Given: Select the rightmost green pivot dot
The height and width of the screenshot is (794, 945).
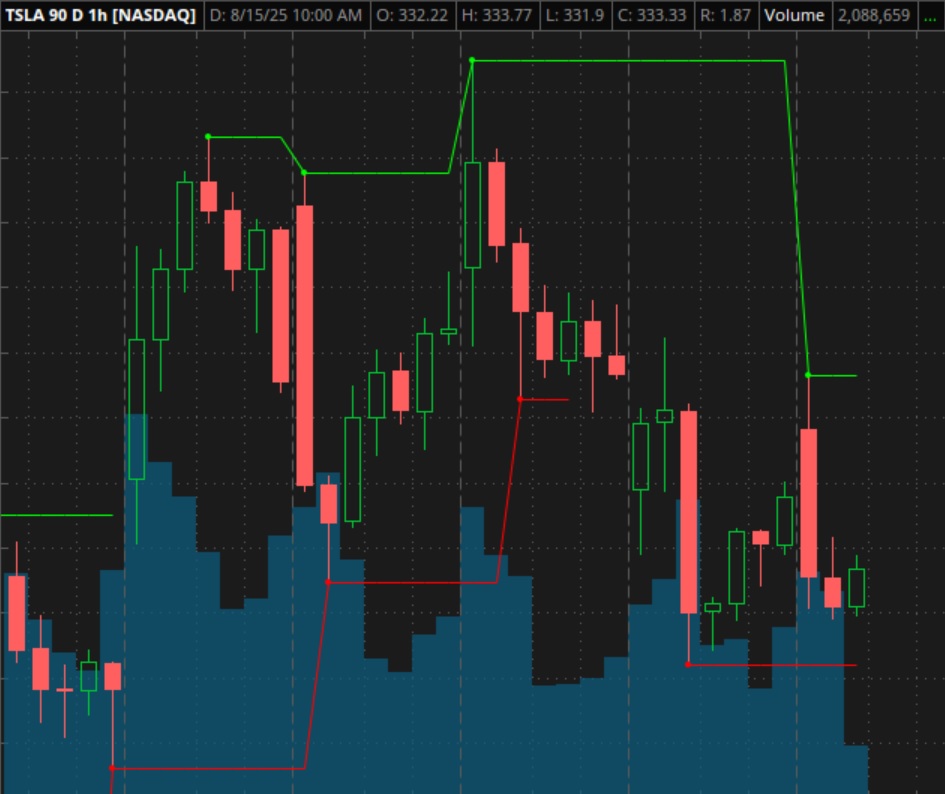Looking at the screenshot, I should coord(808,375).
